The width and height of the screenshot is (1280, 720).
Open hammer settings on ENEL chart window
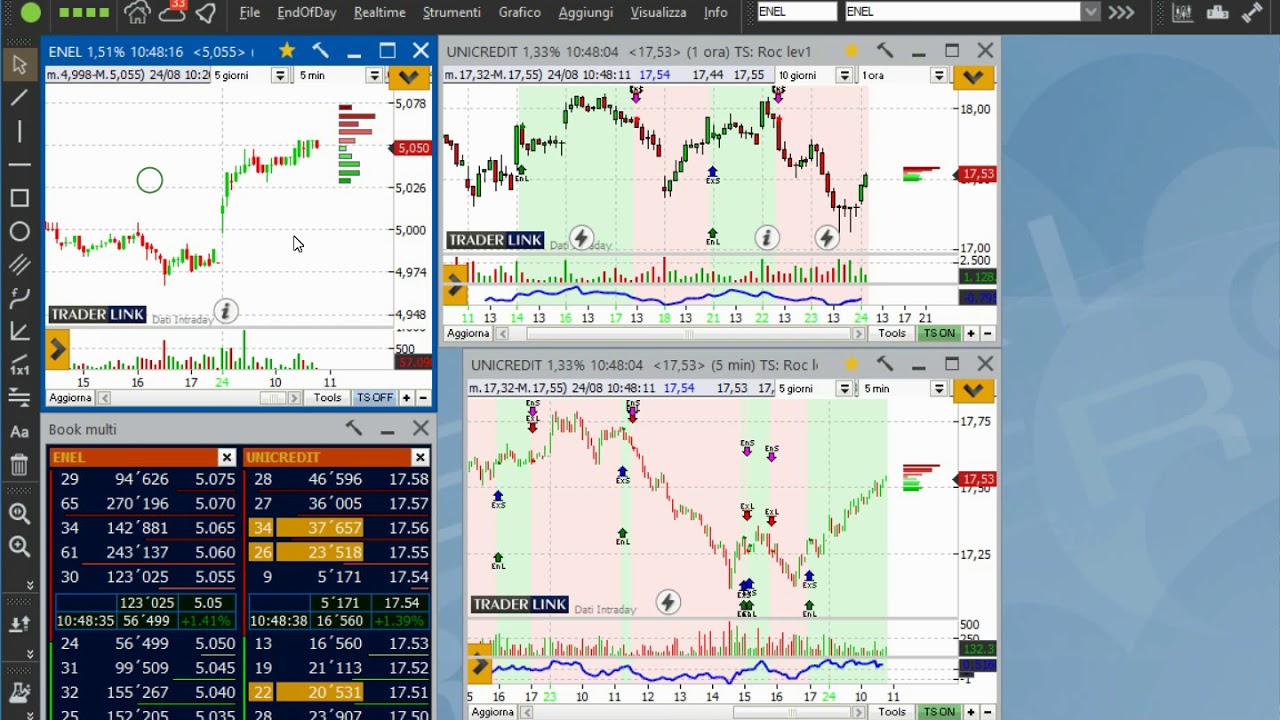(320, 50)
